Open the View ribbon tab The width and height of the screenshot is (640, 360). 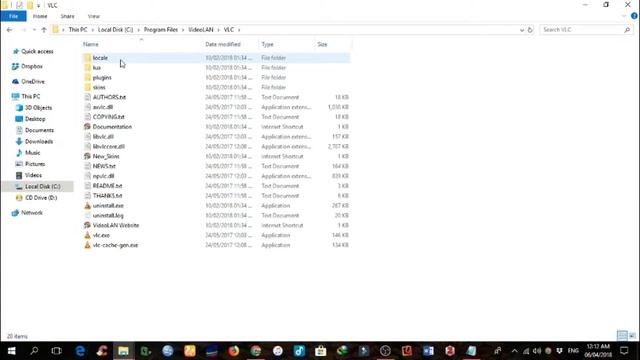[93, 16]
